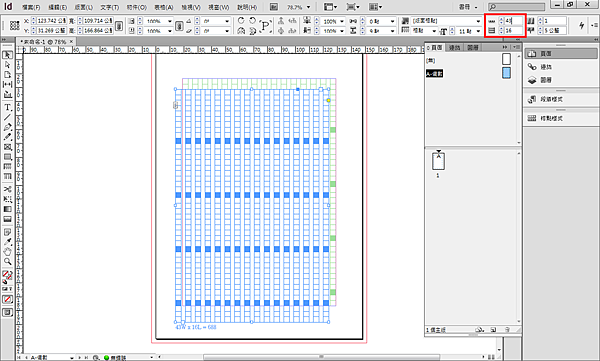
Task: Select the Page tool
Action: 7,75
